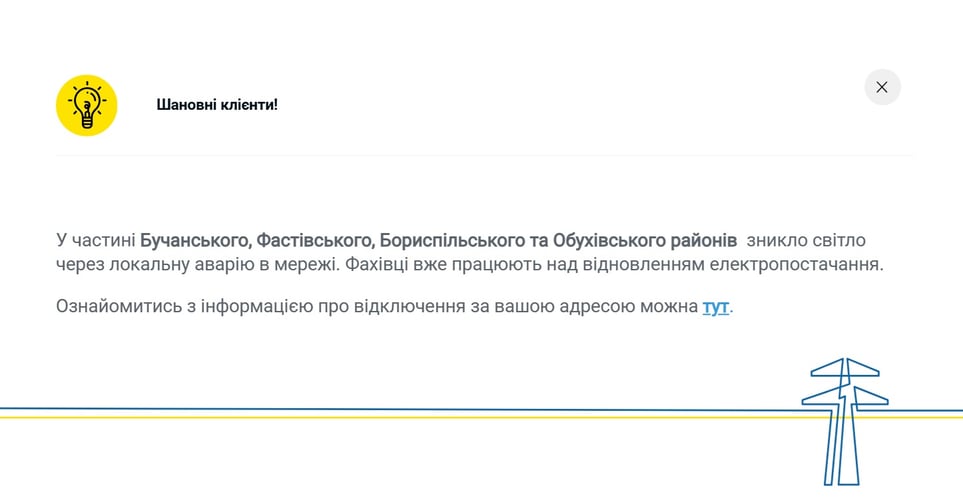Click the yellow lightbulb icon
The image size is (963, 500).
(x=87, y=105)
